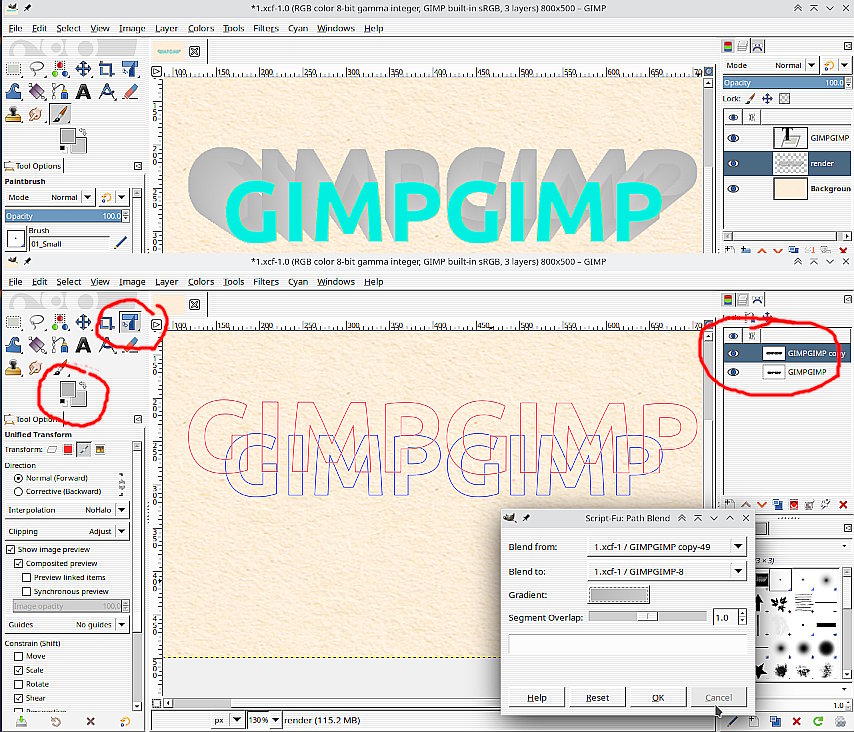Raise selected path with up arrow icon

pos(746,505)
